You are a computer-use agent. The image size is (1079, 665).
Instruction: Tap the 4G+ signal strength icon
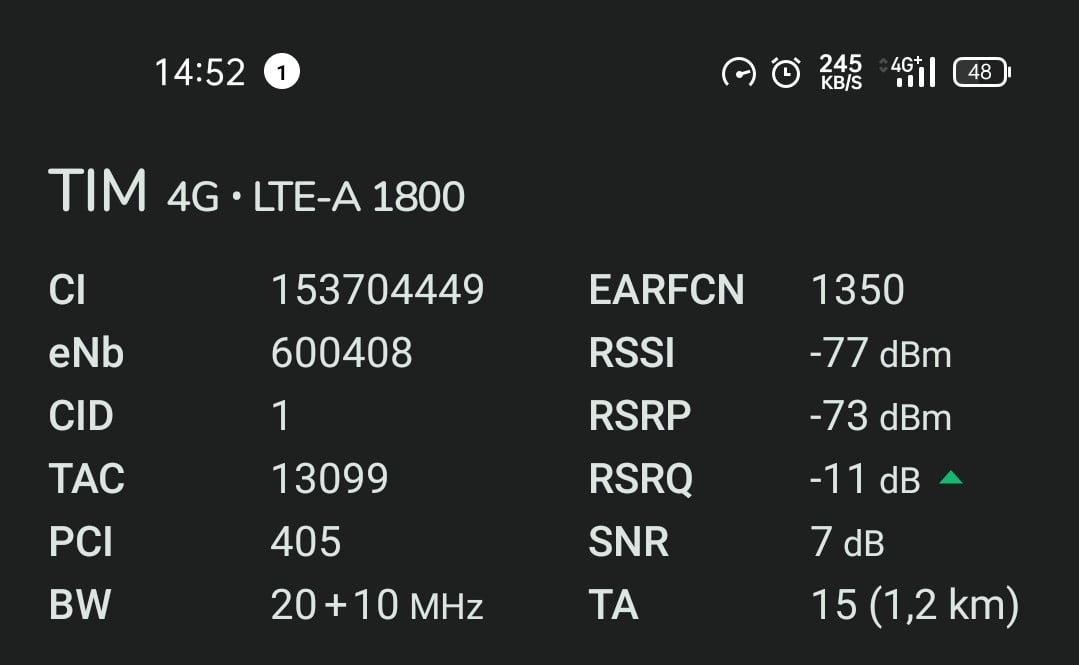(908, 72)
